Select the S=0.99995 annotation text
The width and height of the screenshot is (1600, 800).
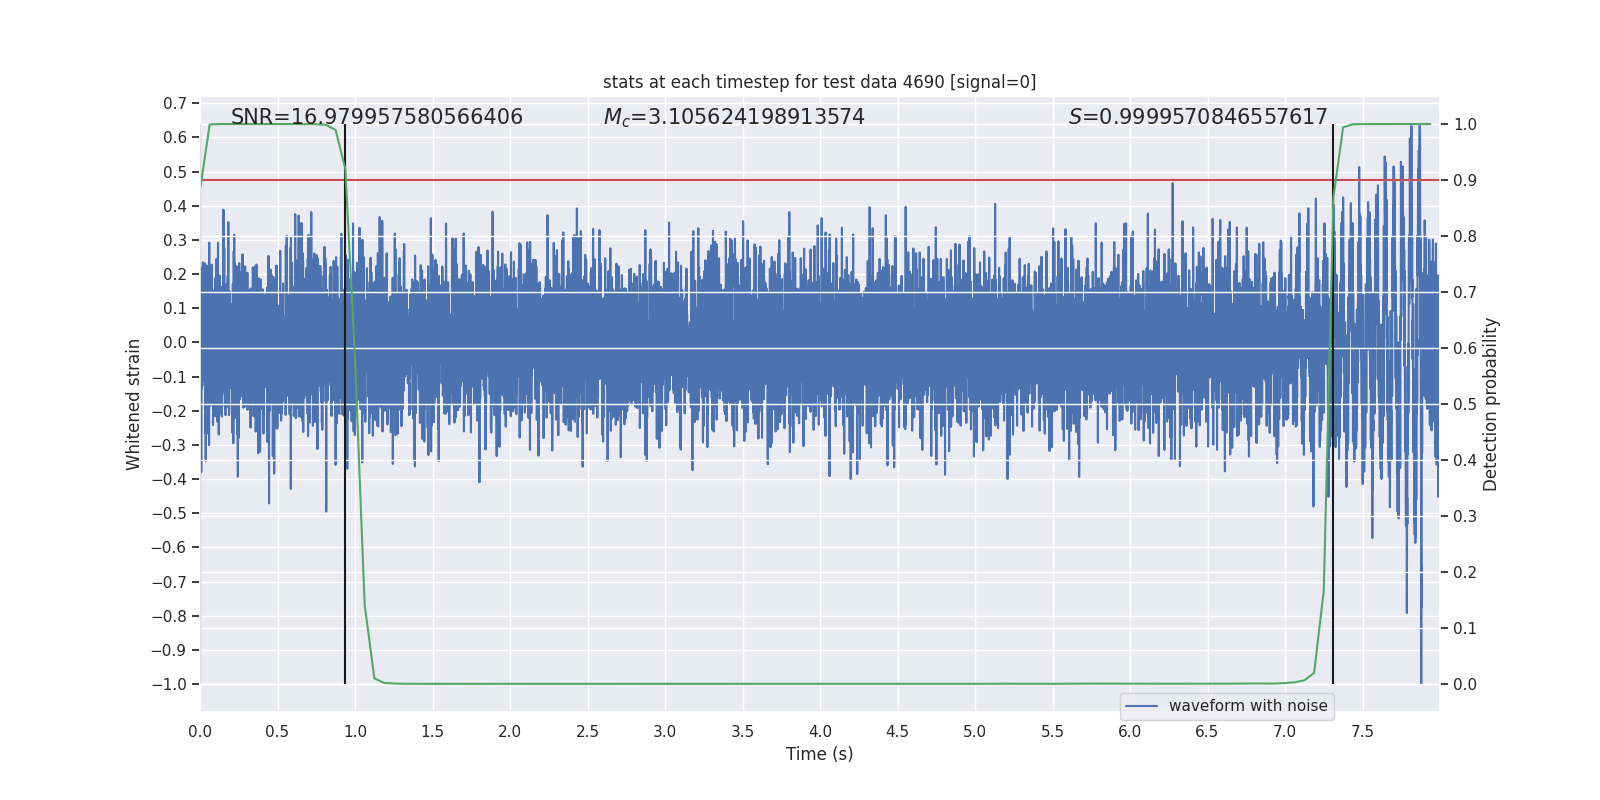pos(1197,117)
